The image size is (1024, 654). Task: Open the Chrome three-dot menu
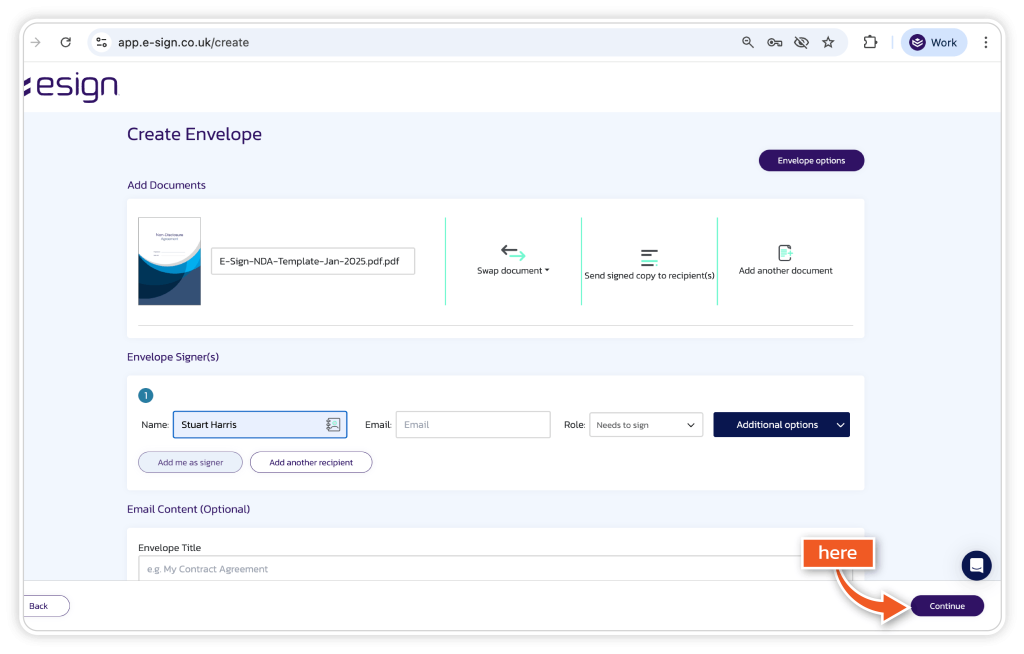(986, 43)
